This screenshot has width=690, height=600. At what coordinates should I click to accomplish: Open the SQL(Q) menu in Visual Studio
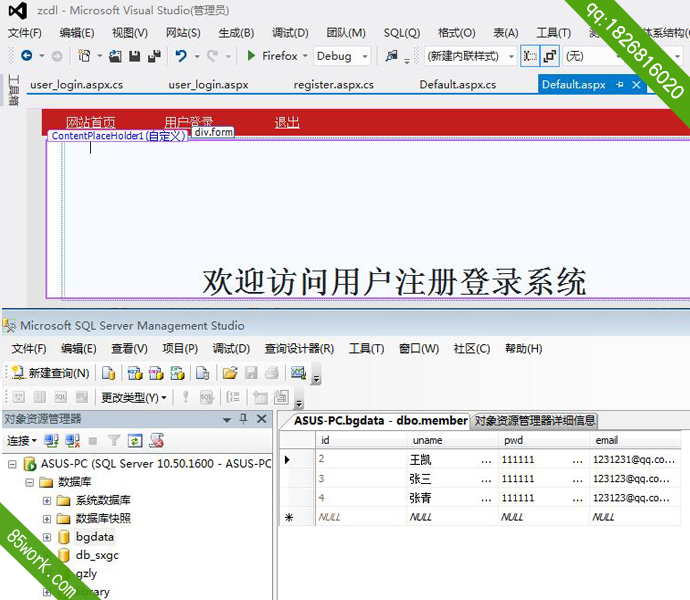402,33
